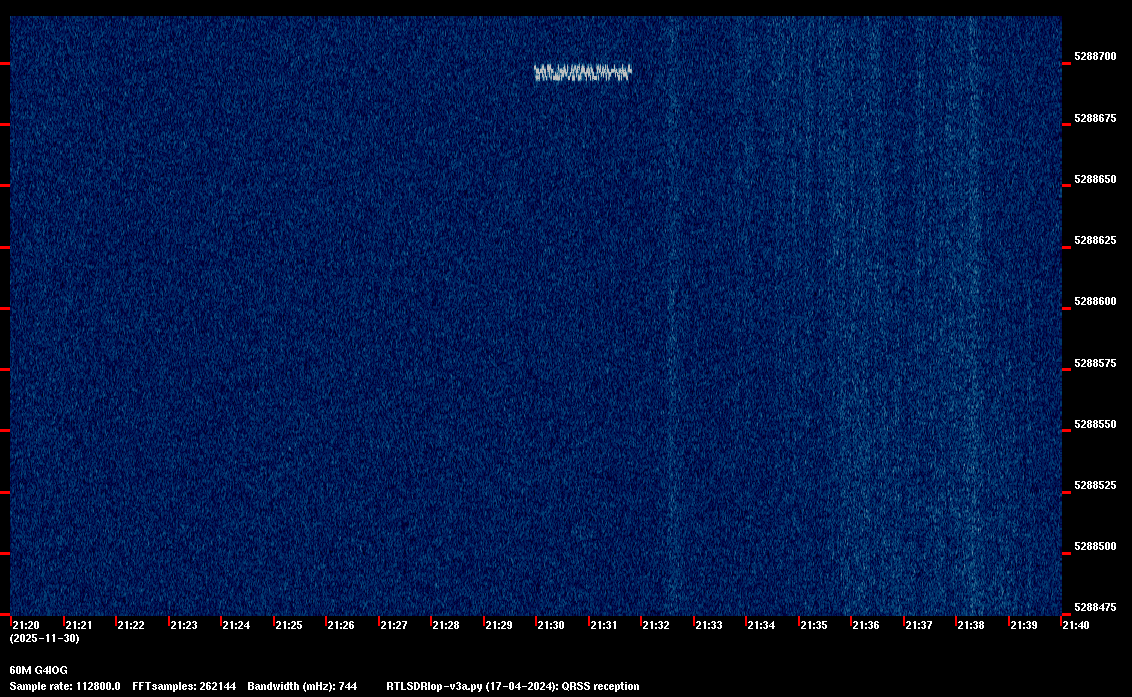Select the 5288600 frequency label

pyautogui.click(x=1095, y=302)
